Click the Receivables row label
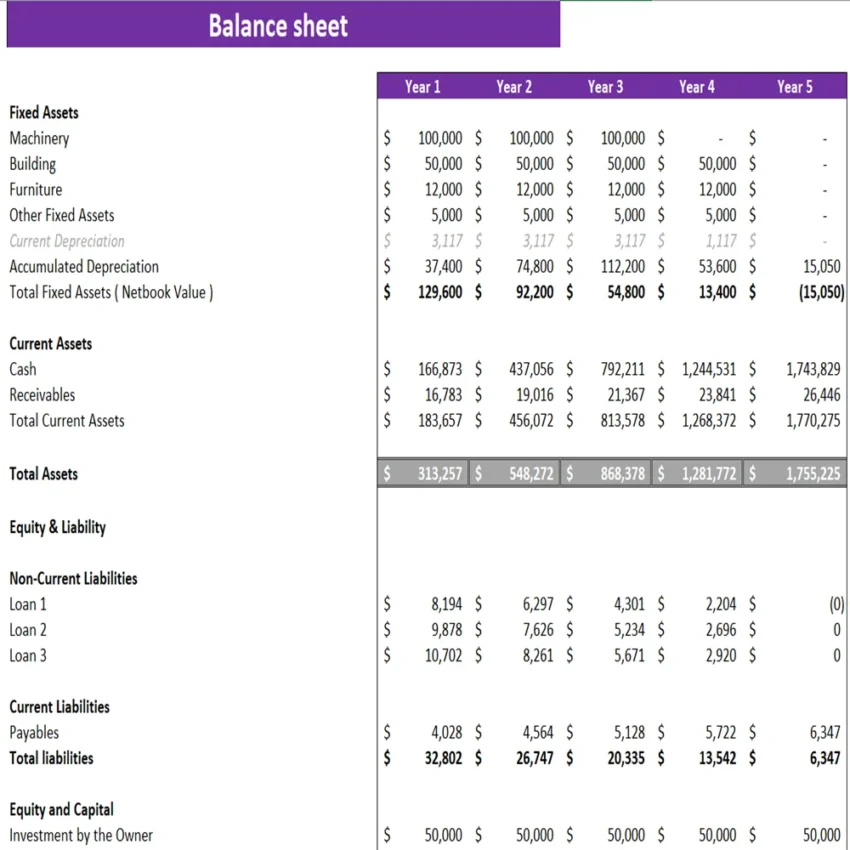850x850 pixels. click(42, 395)
